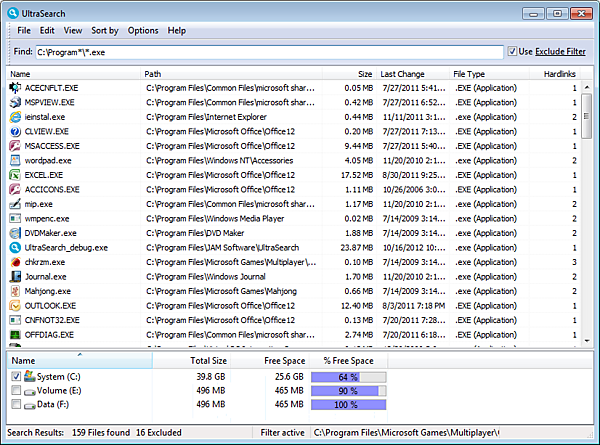The height and width of the screenshot is (445, 600).
Task: Select path C:\Program Files\DVD Maker
Action: tap(195, 233)
